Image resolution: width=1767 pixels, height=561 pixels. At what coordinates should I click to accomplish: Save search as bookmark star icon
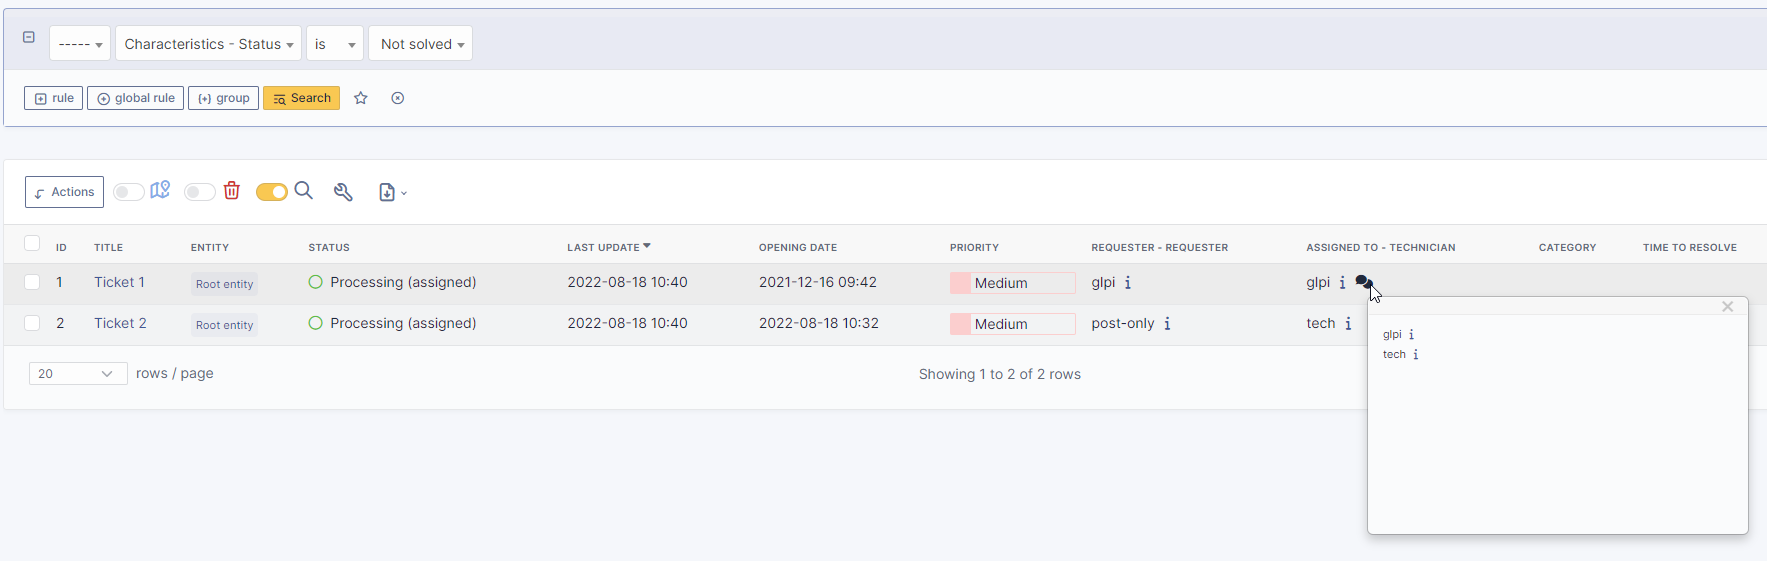pyautogui.click(x=361, y=98)
